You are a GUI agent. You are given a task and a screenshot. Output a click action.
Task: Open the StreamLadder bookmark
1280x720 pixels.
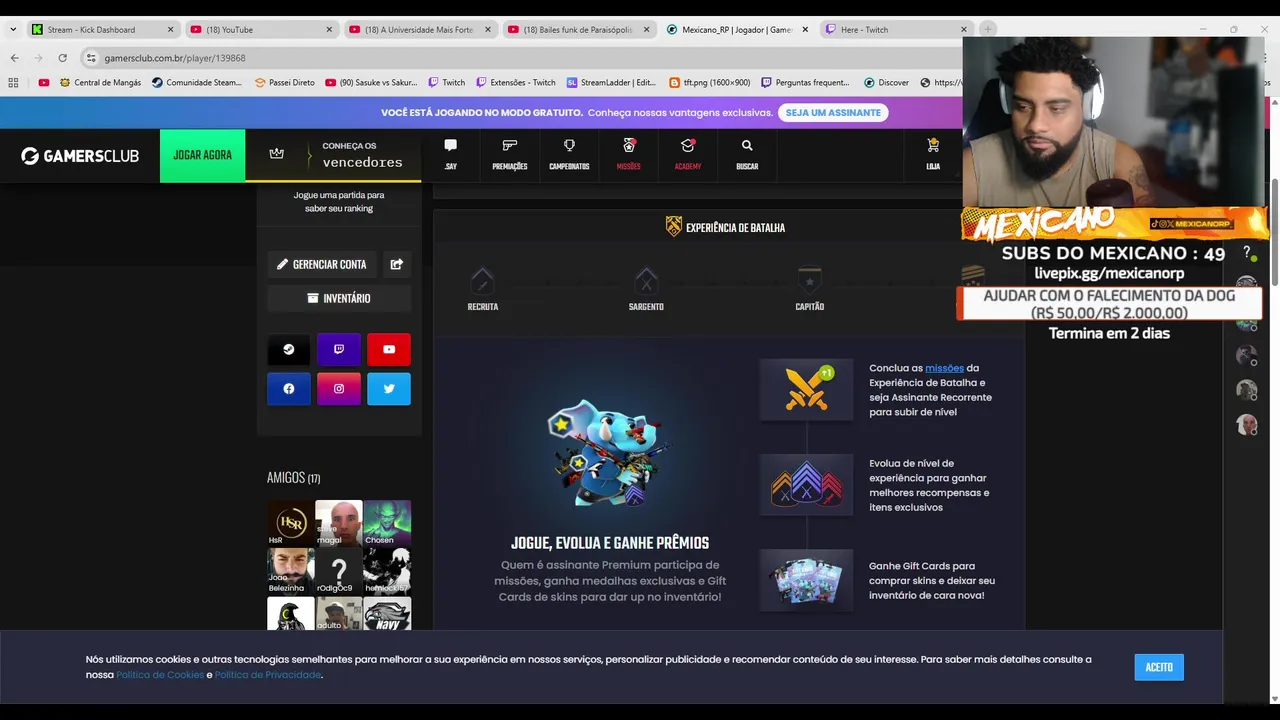(x=611, y=83)
